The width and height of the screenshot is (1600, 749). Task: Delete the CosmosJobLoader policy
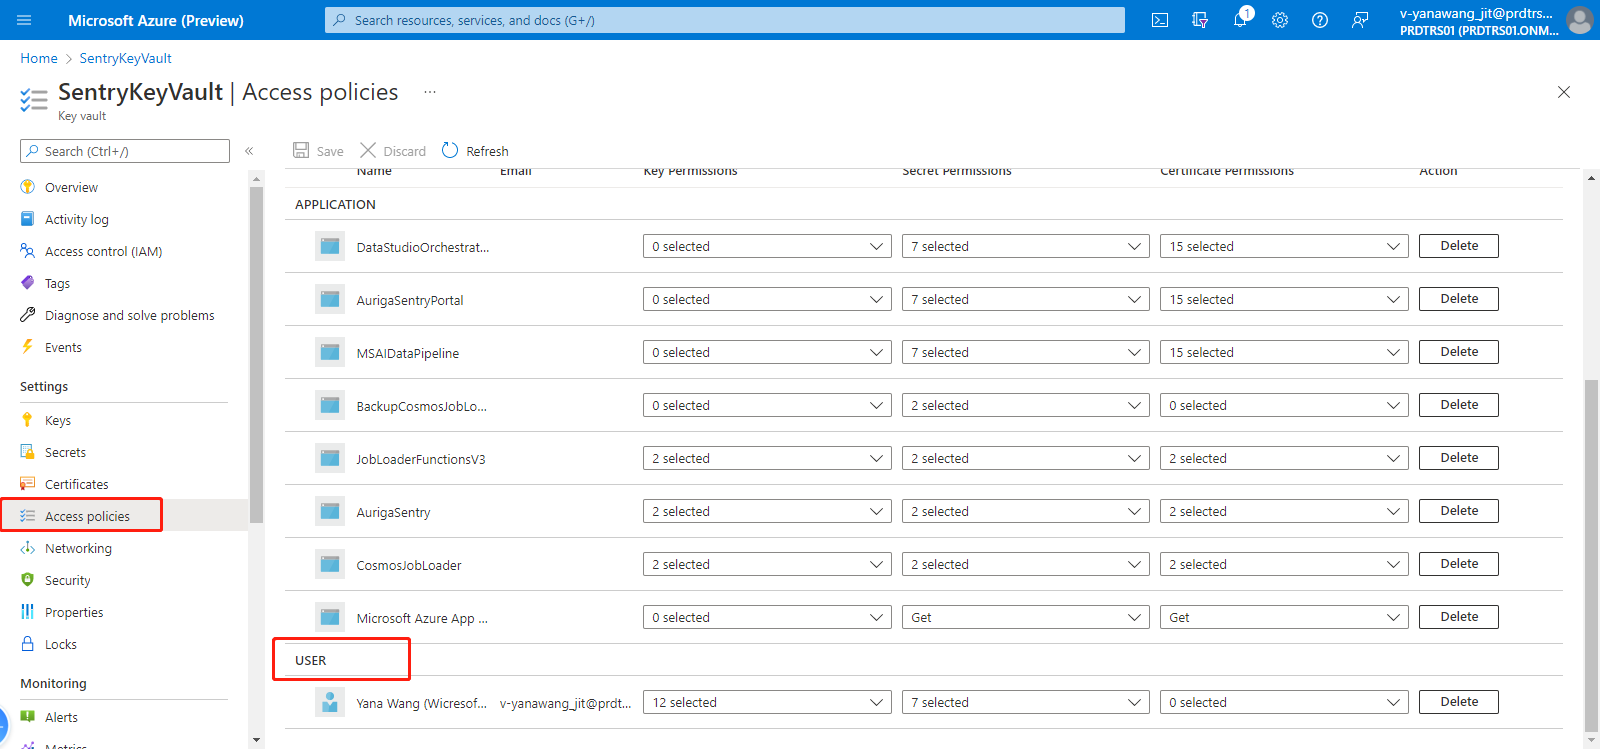click(x=1458, y=564)
